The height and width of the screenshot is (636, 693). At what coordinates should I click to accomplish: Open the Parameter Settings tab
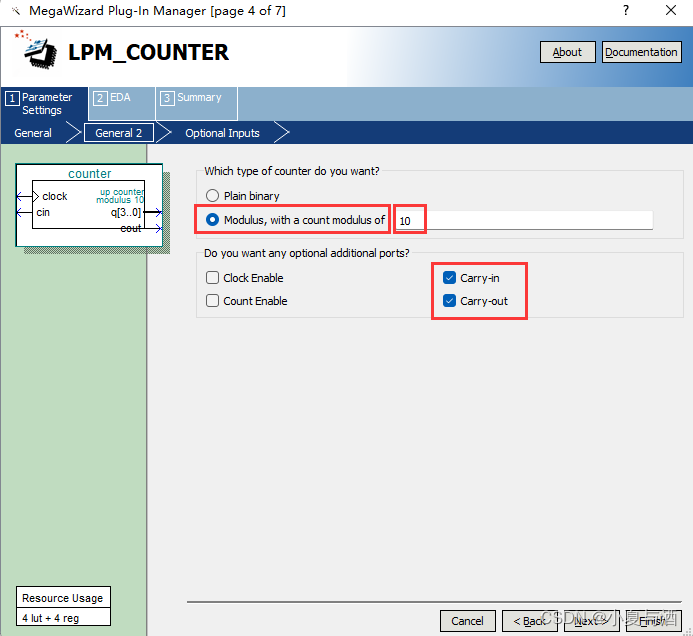[44, 103]
